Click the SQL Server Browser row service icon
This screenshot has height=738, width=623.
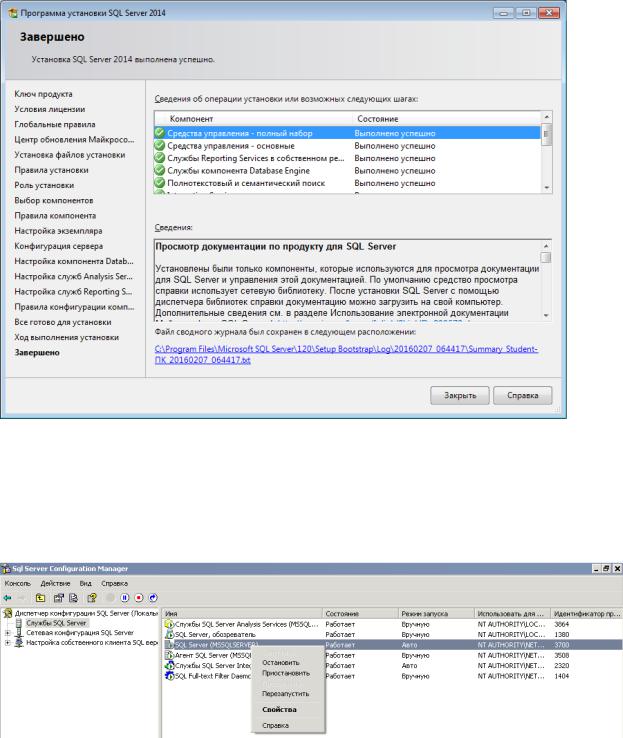coord(169,634)
